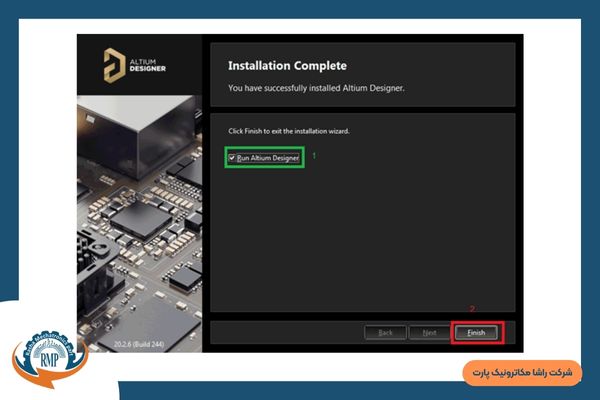Tick the Run Altium Designer checkbox

click(x=232, y=158)
